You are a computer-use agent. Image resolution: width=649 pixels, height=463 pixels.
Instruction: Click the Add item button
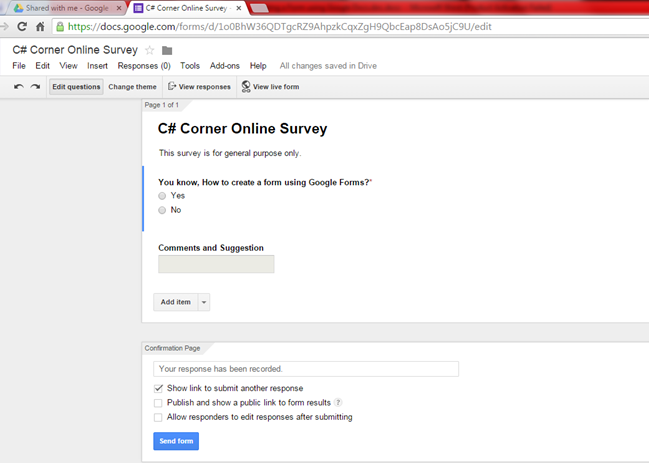point(176,302)
